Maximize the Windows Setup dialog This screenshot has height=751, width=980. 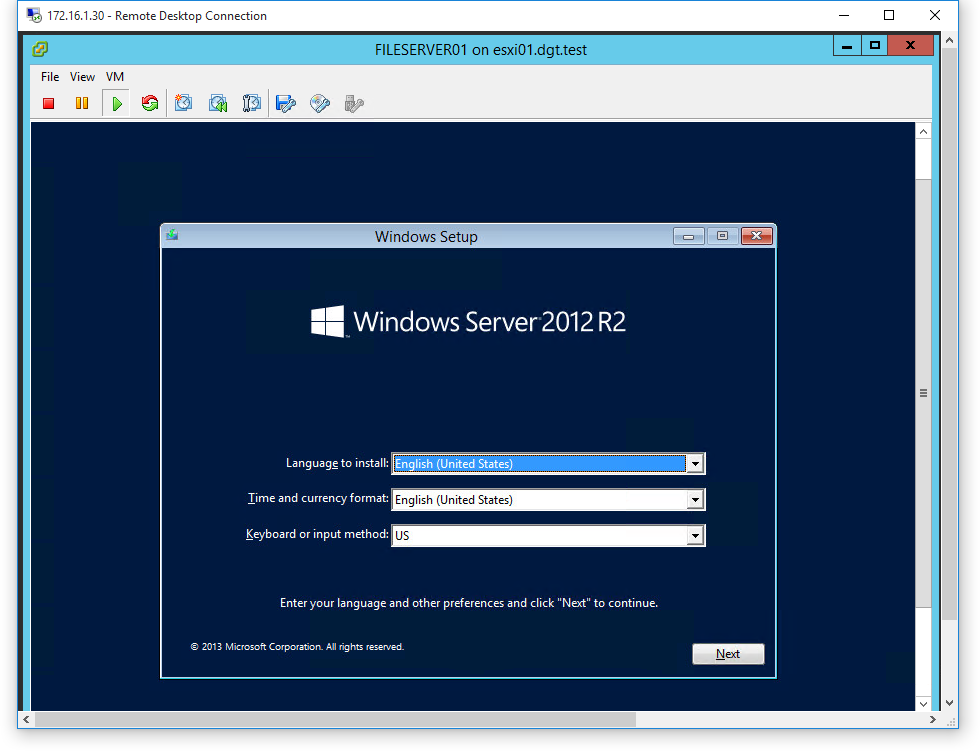[722, 236]
